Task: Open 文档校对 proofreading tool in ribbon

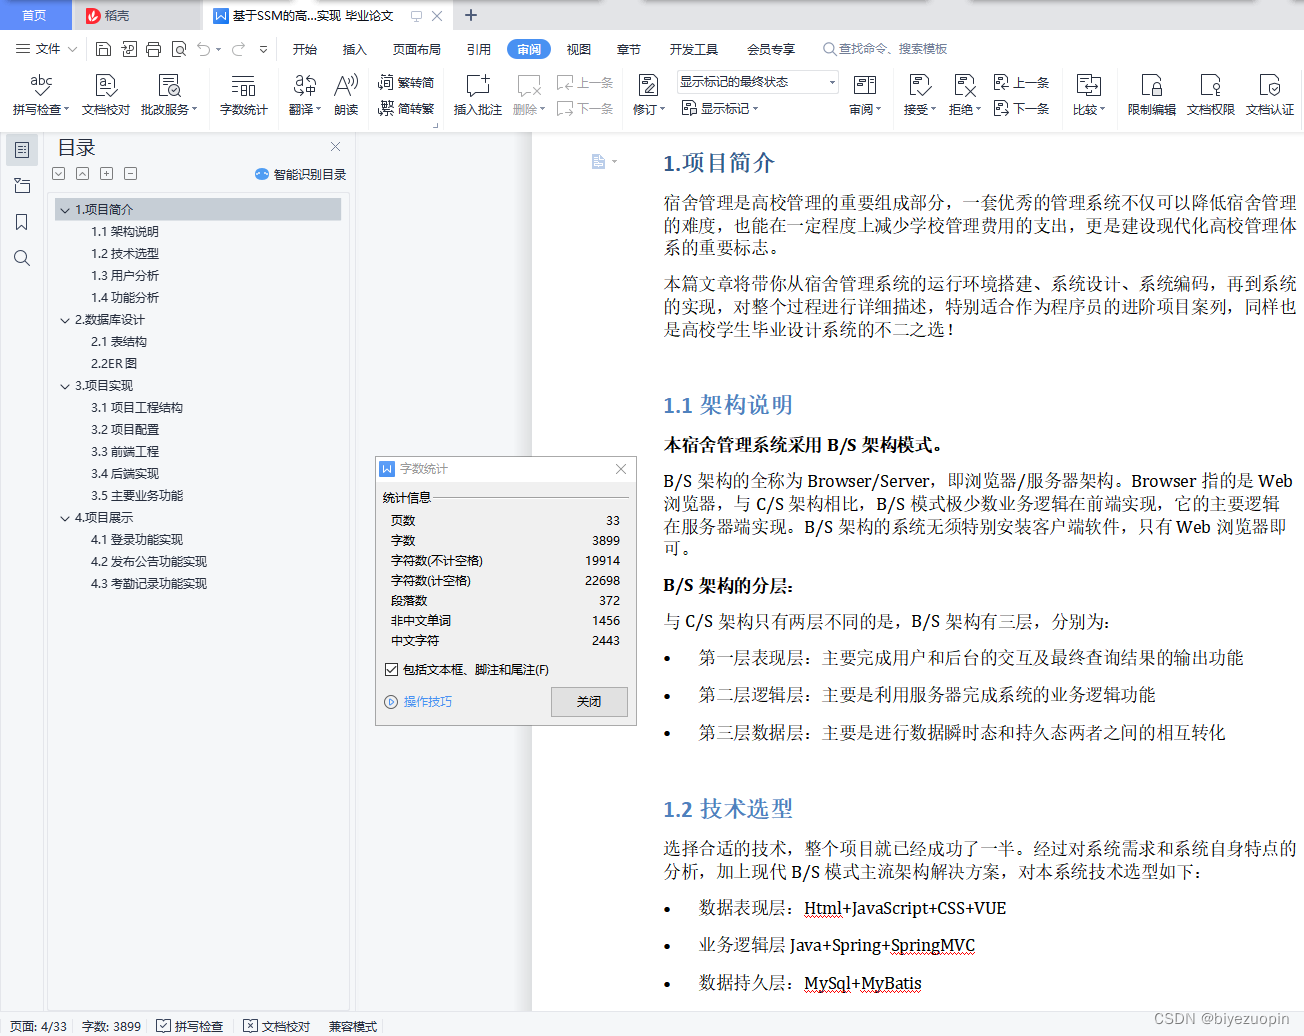Action: 106,95
